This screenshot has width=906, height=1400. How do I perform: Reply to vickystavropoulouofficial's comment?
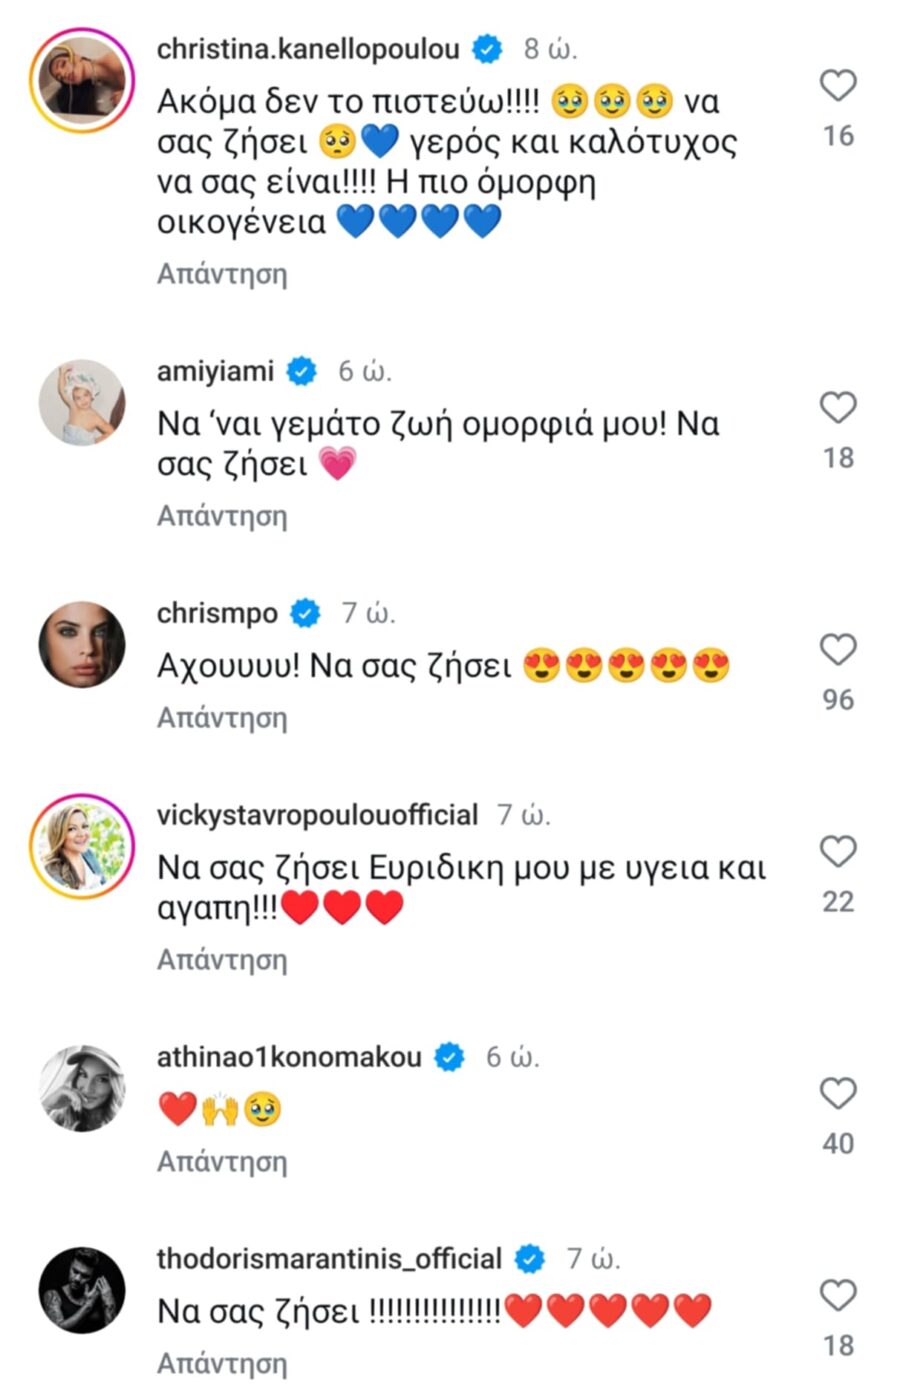(222, 960)
